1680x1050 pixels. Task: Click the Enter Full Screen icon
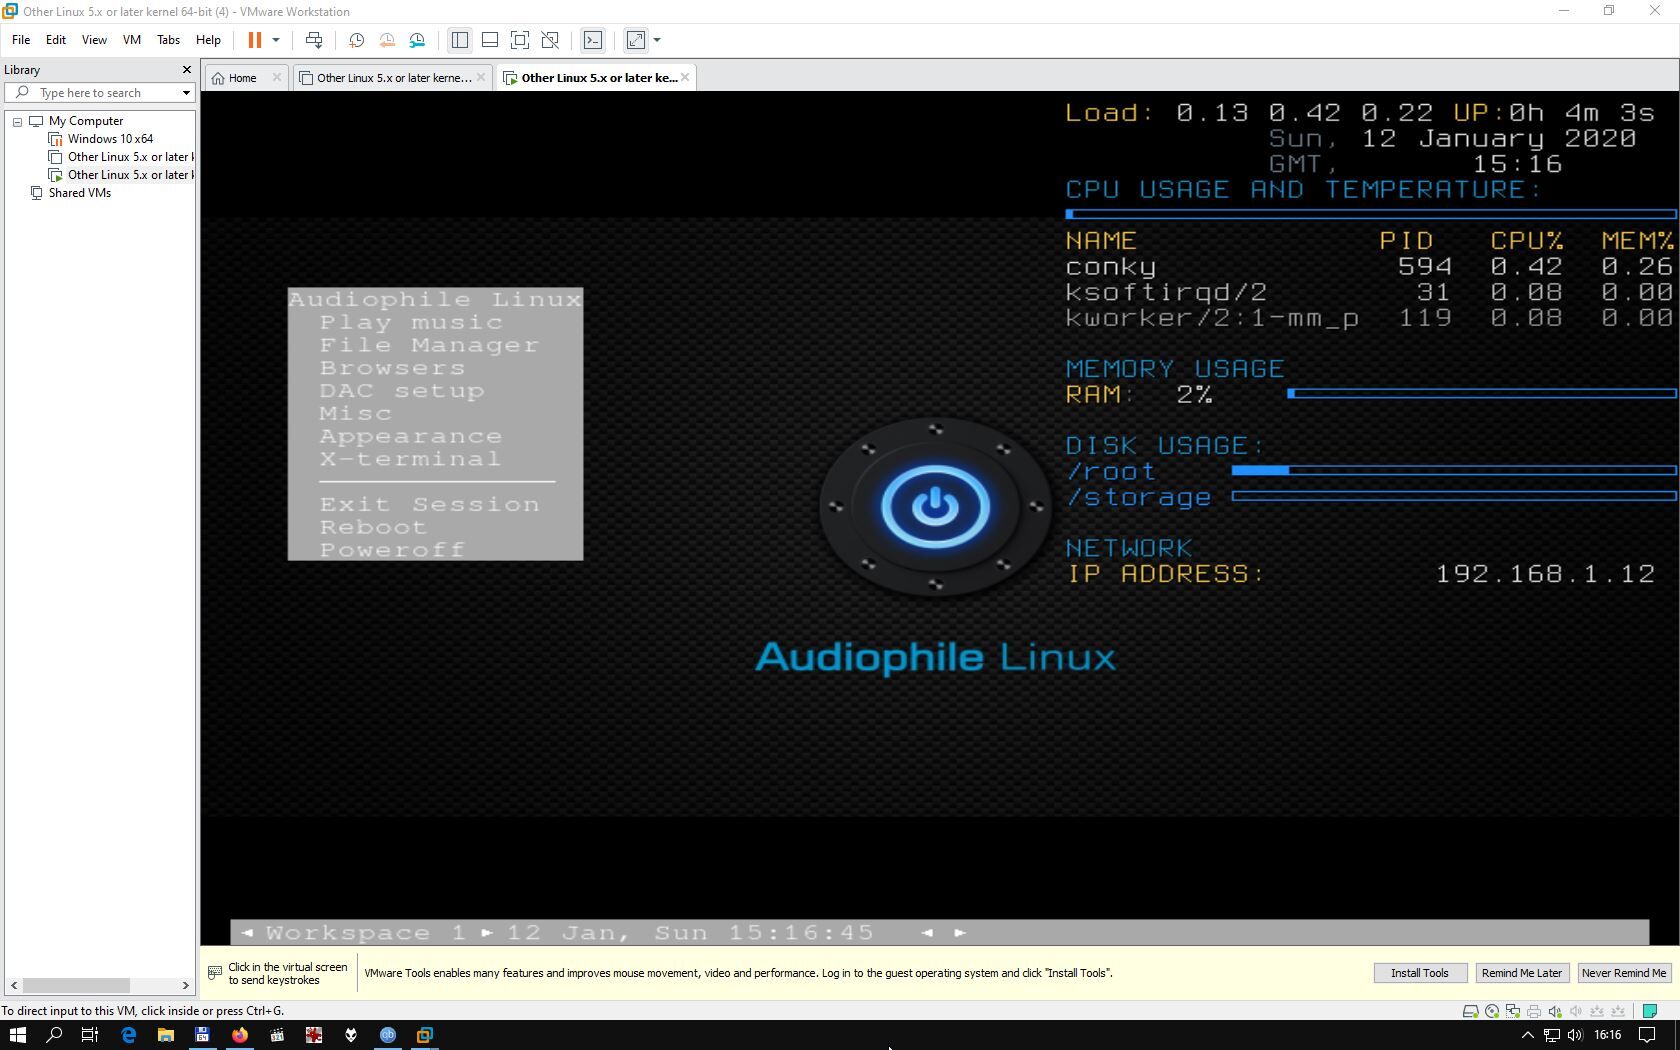pos(520,40)
